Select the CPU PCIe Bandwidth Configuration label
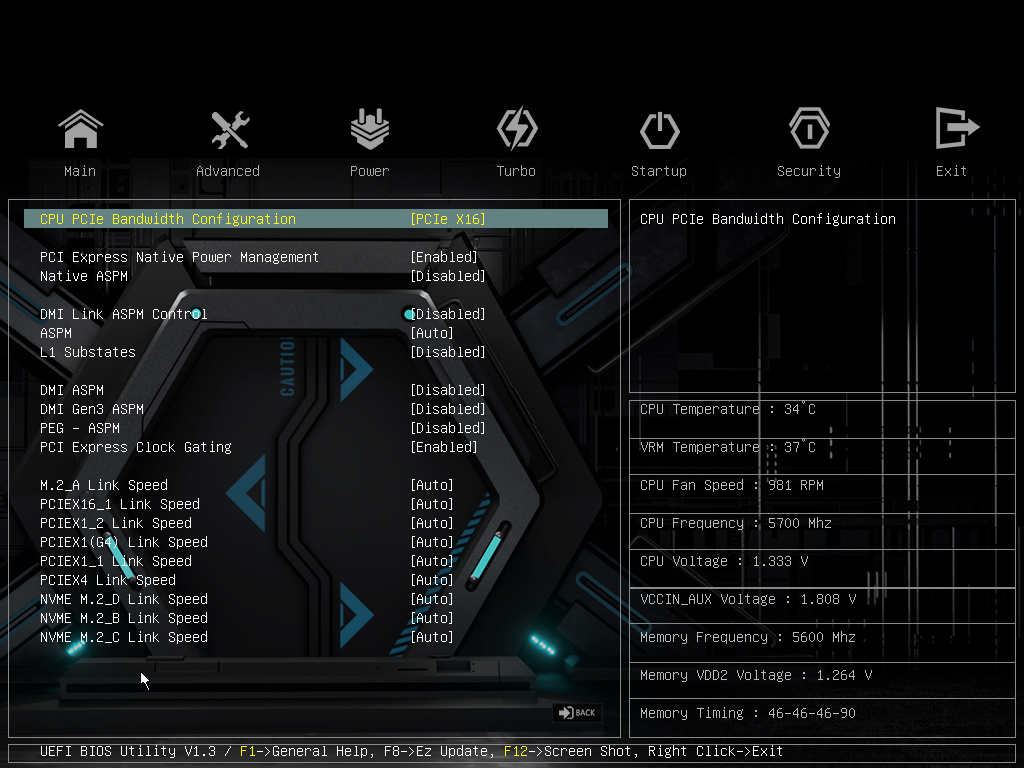The width and height of the screenshot is (1024, 768). [168, 219]
